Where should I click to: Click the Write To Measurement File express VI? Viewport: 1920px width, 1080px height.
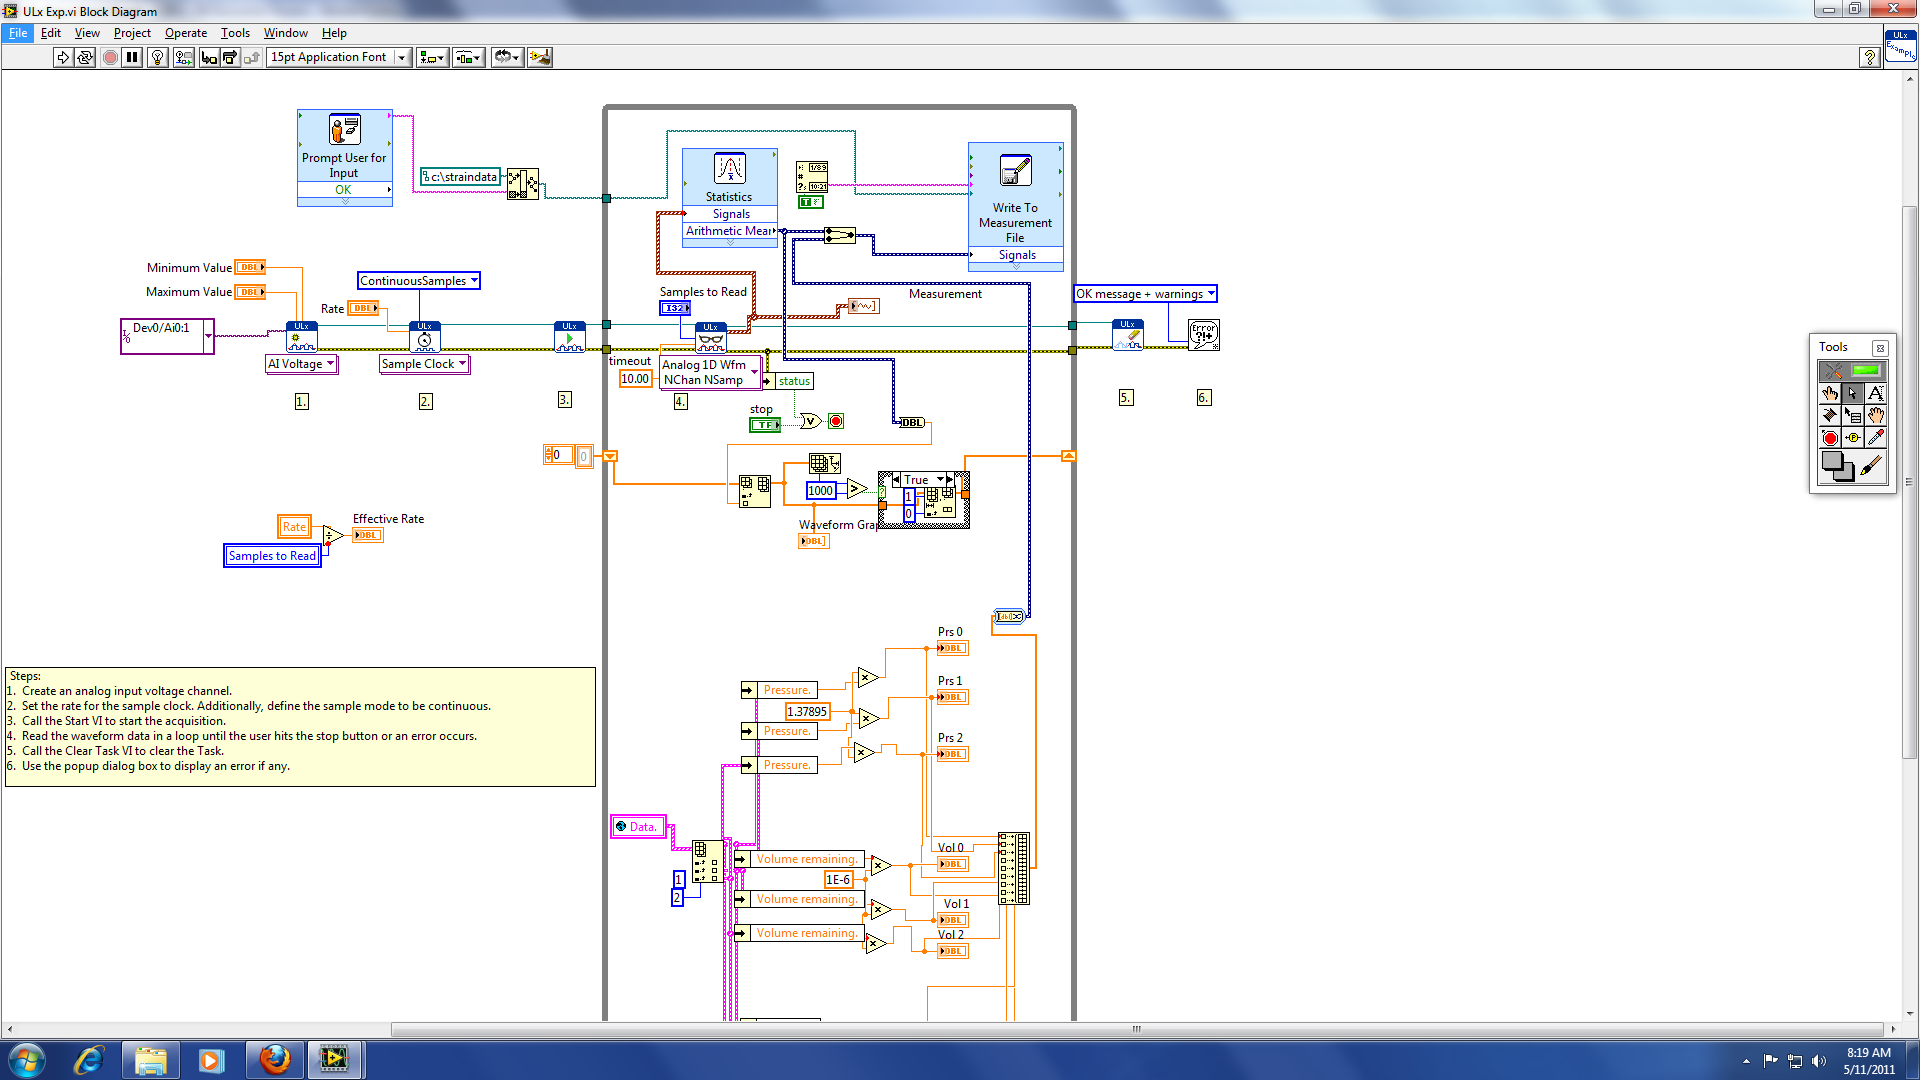point(1015,206)
